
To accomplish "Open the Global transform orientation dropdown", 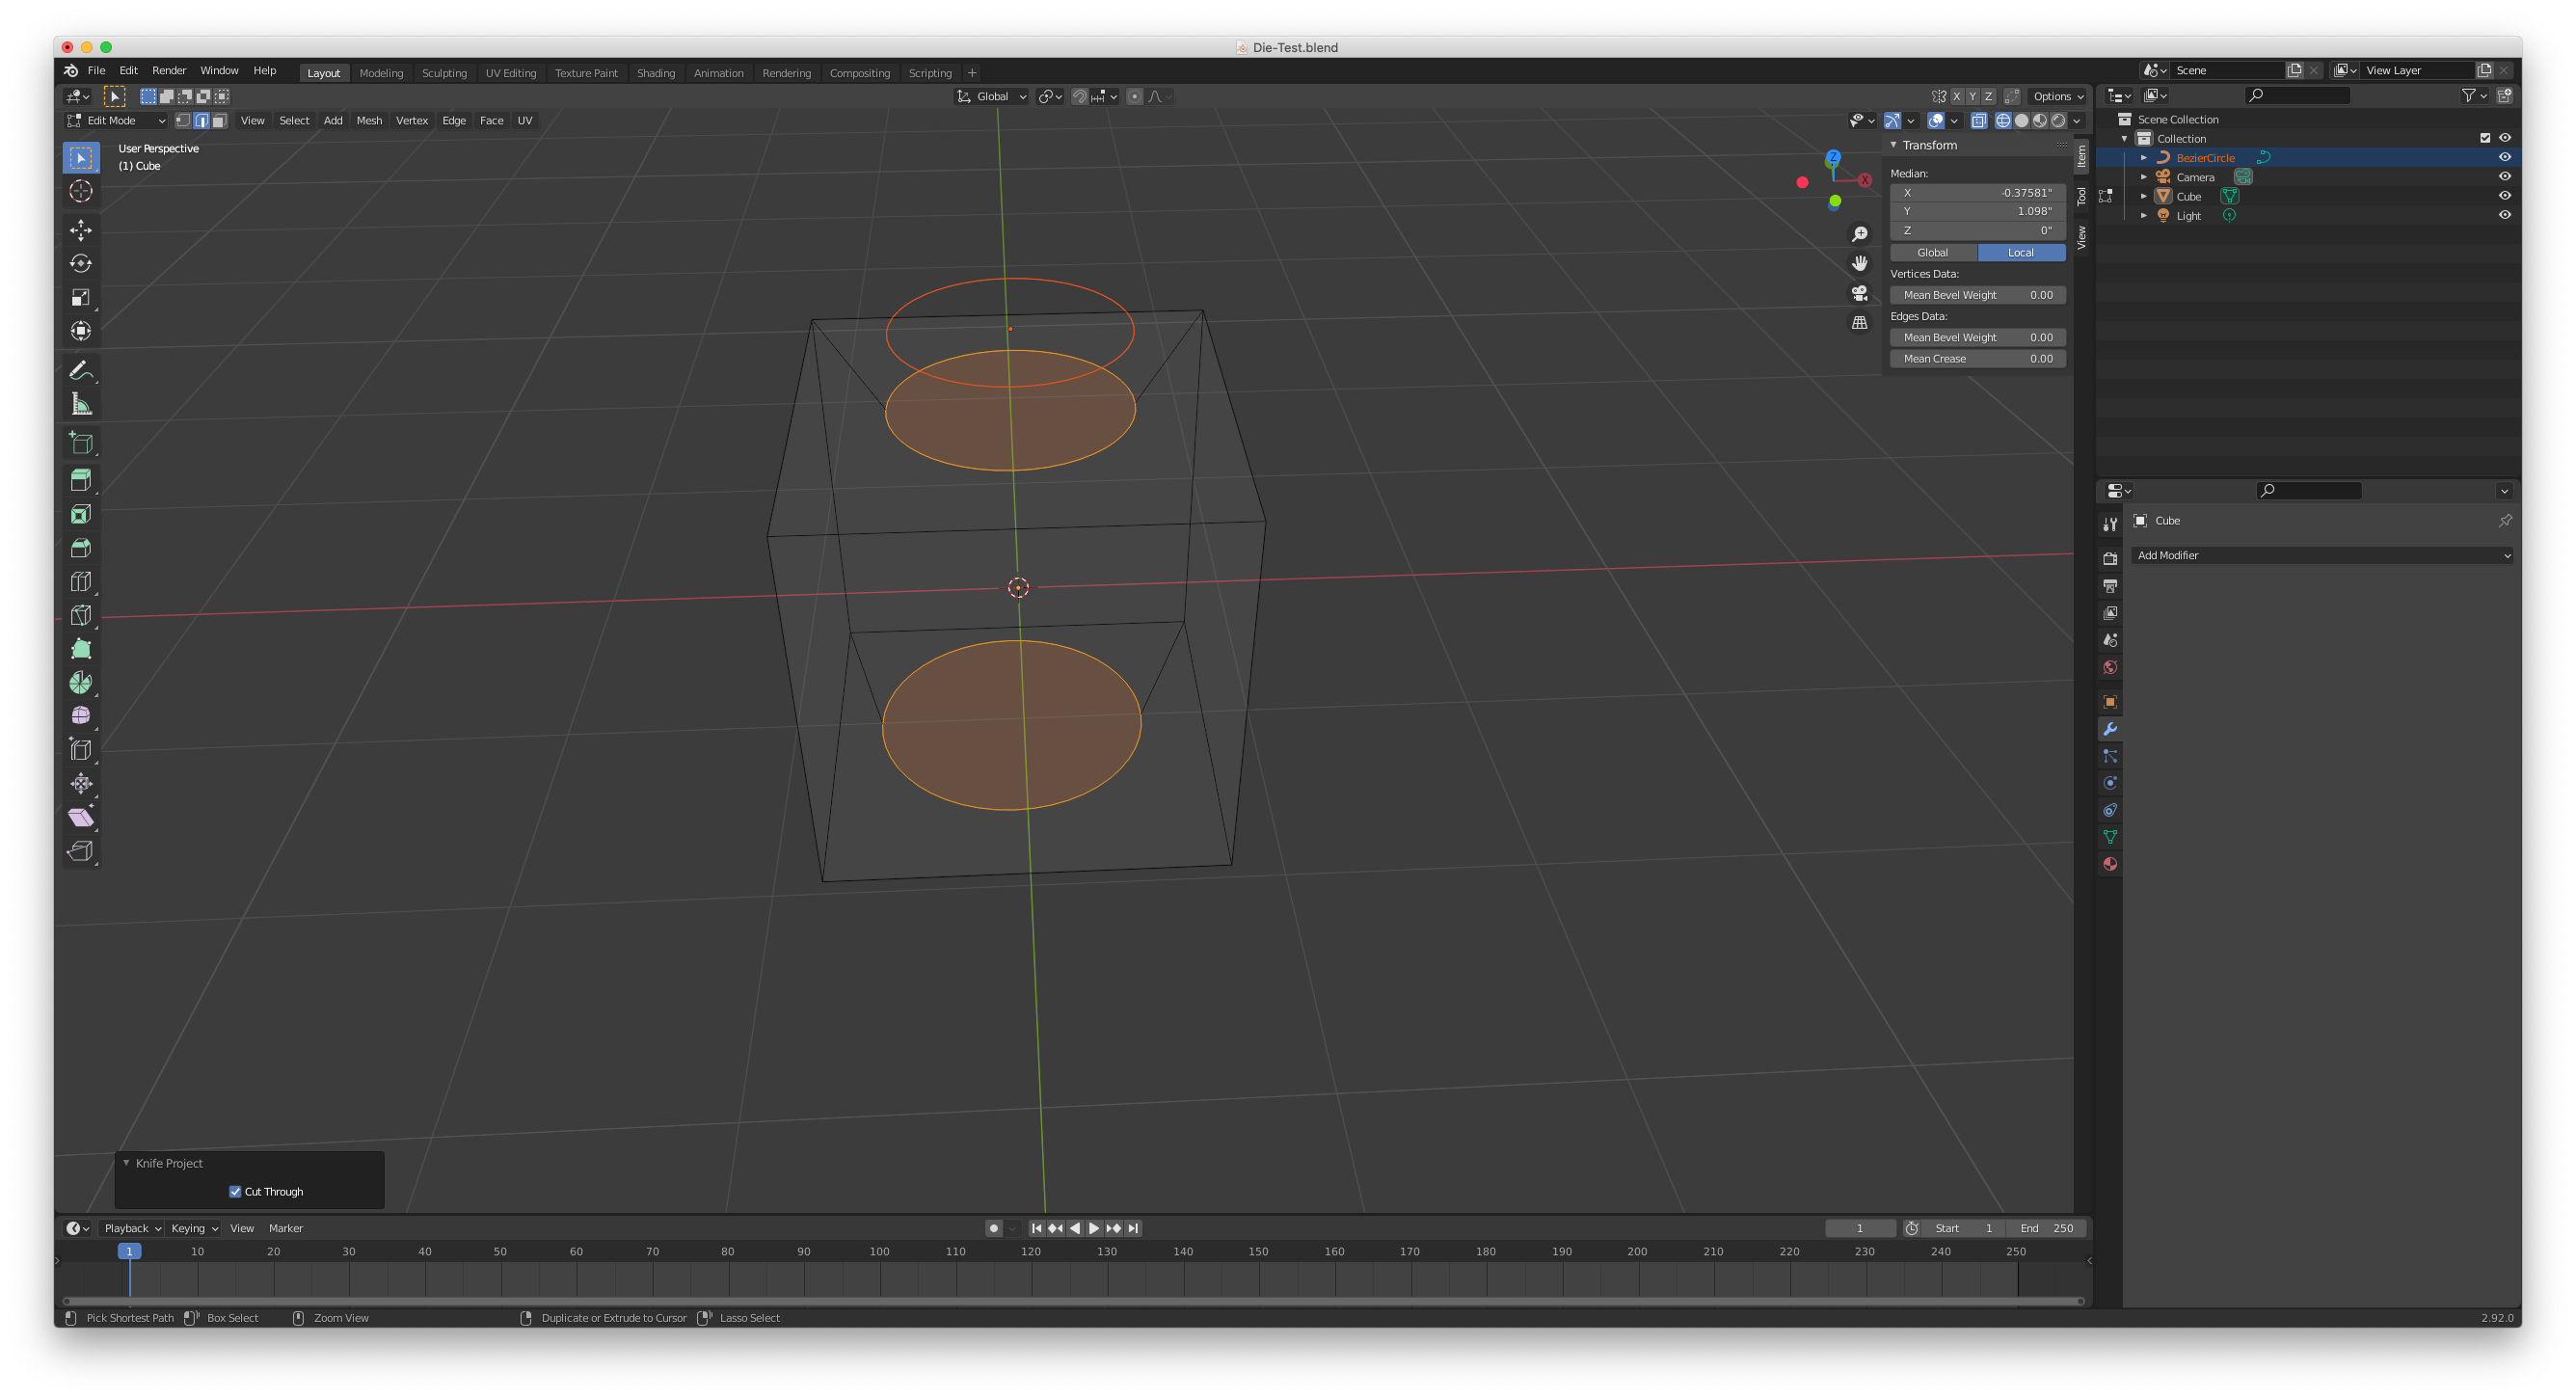I will tap(991, 97).
